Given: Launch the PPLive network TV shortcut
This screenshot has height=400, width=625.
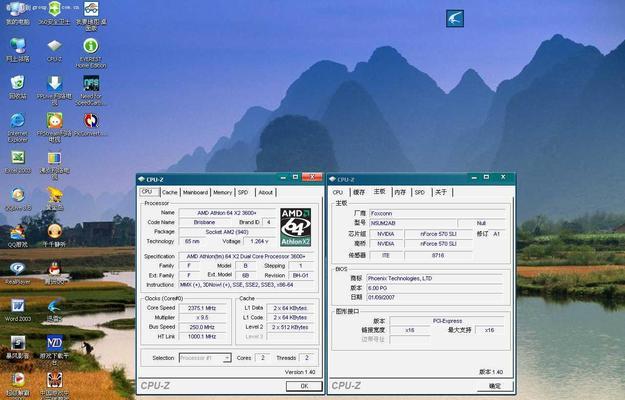Looking at the screenshot, I should coord(55,90).
